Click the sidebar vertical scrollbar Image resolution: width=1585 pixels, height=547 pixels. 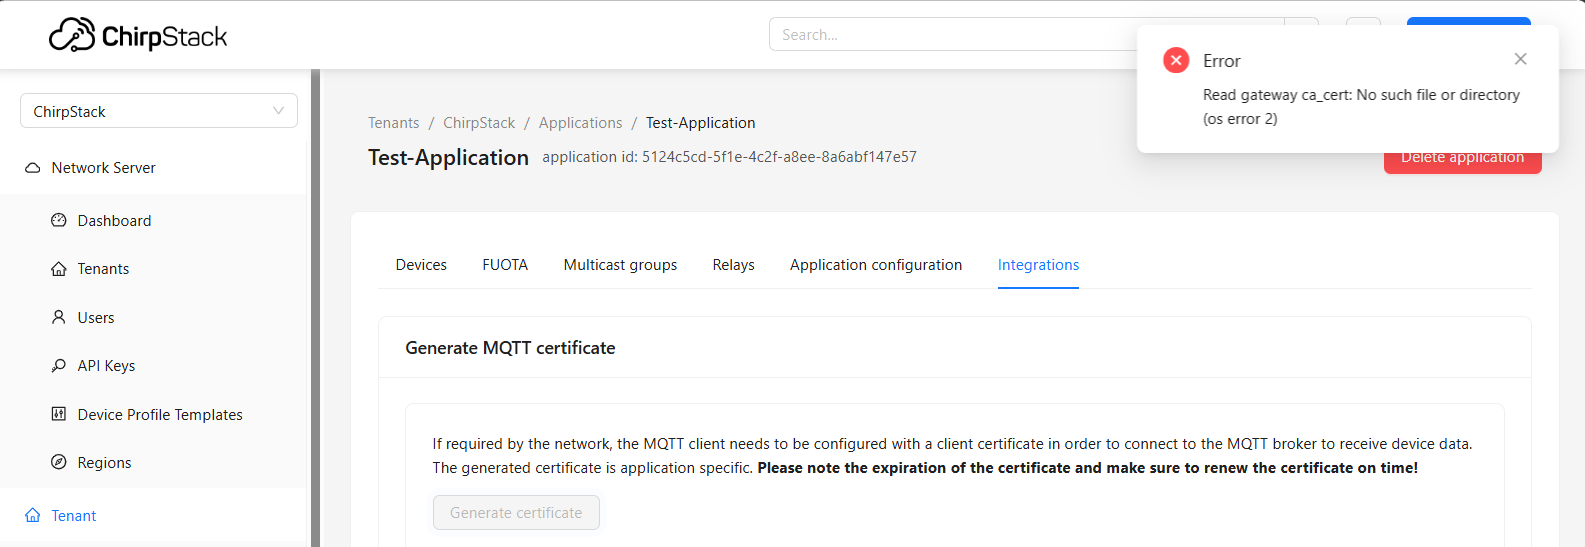pos(315,308)
